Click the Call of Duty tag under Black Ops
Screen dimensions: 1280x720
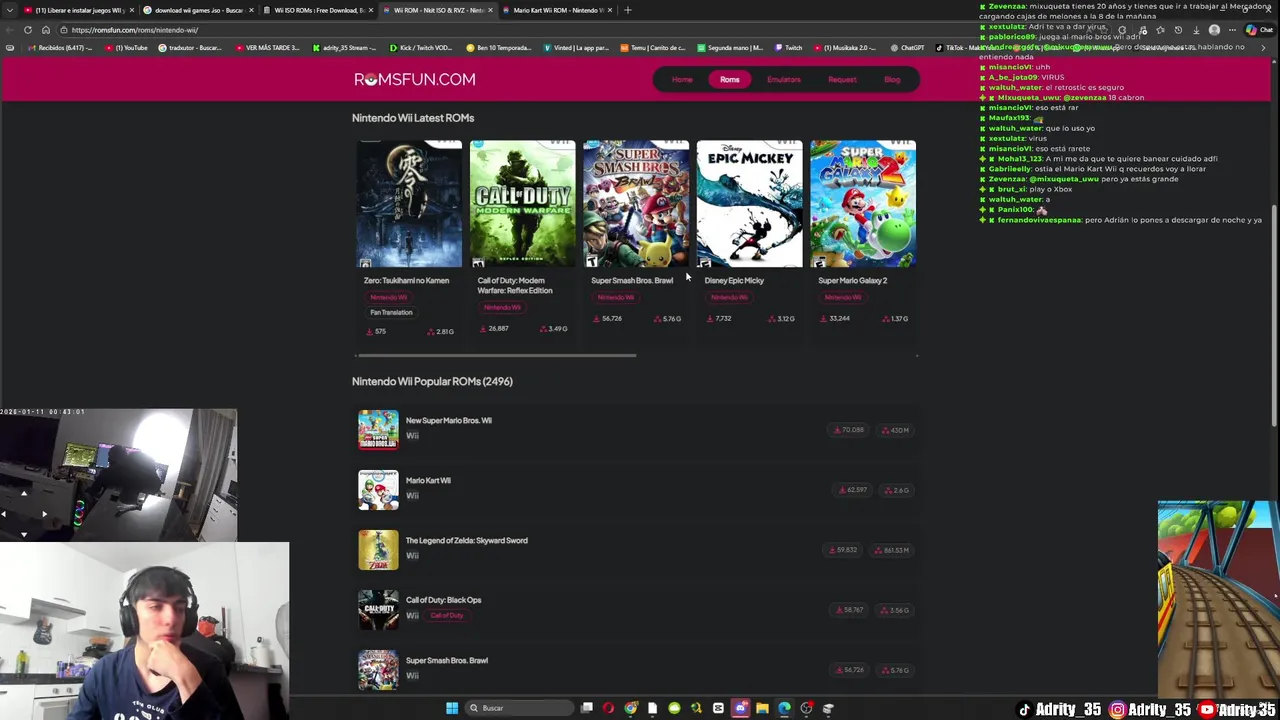[447, 615]
